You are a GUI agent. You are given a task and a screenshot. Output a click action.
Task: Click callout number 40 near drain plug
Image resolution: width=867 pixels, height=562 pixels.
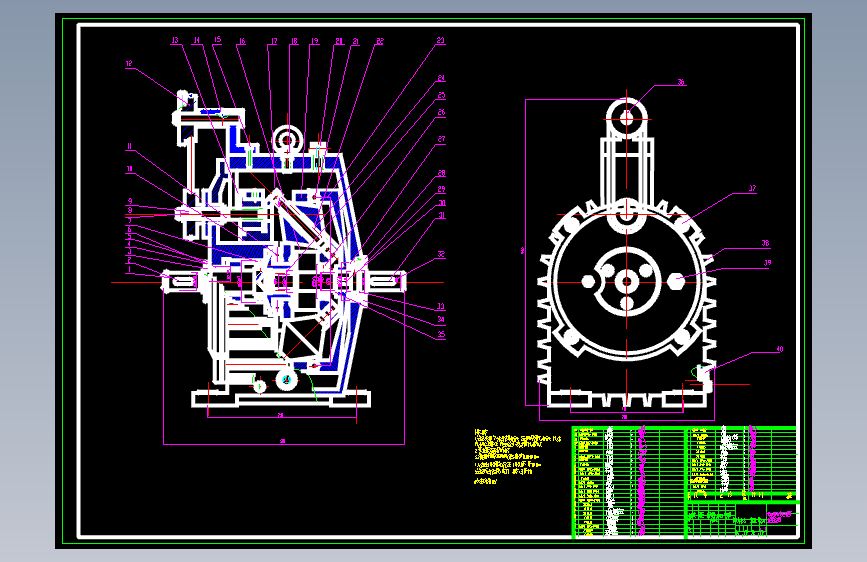pyautogui.click(x=780, y=350)
